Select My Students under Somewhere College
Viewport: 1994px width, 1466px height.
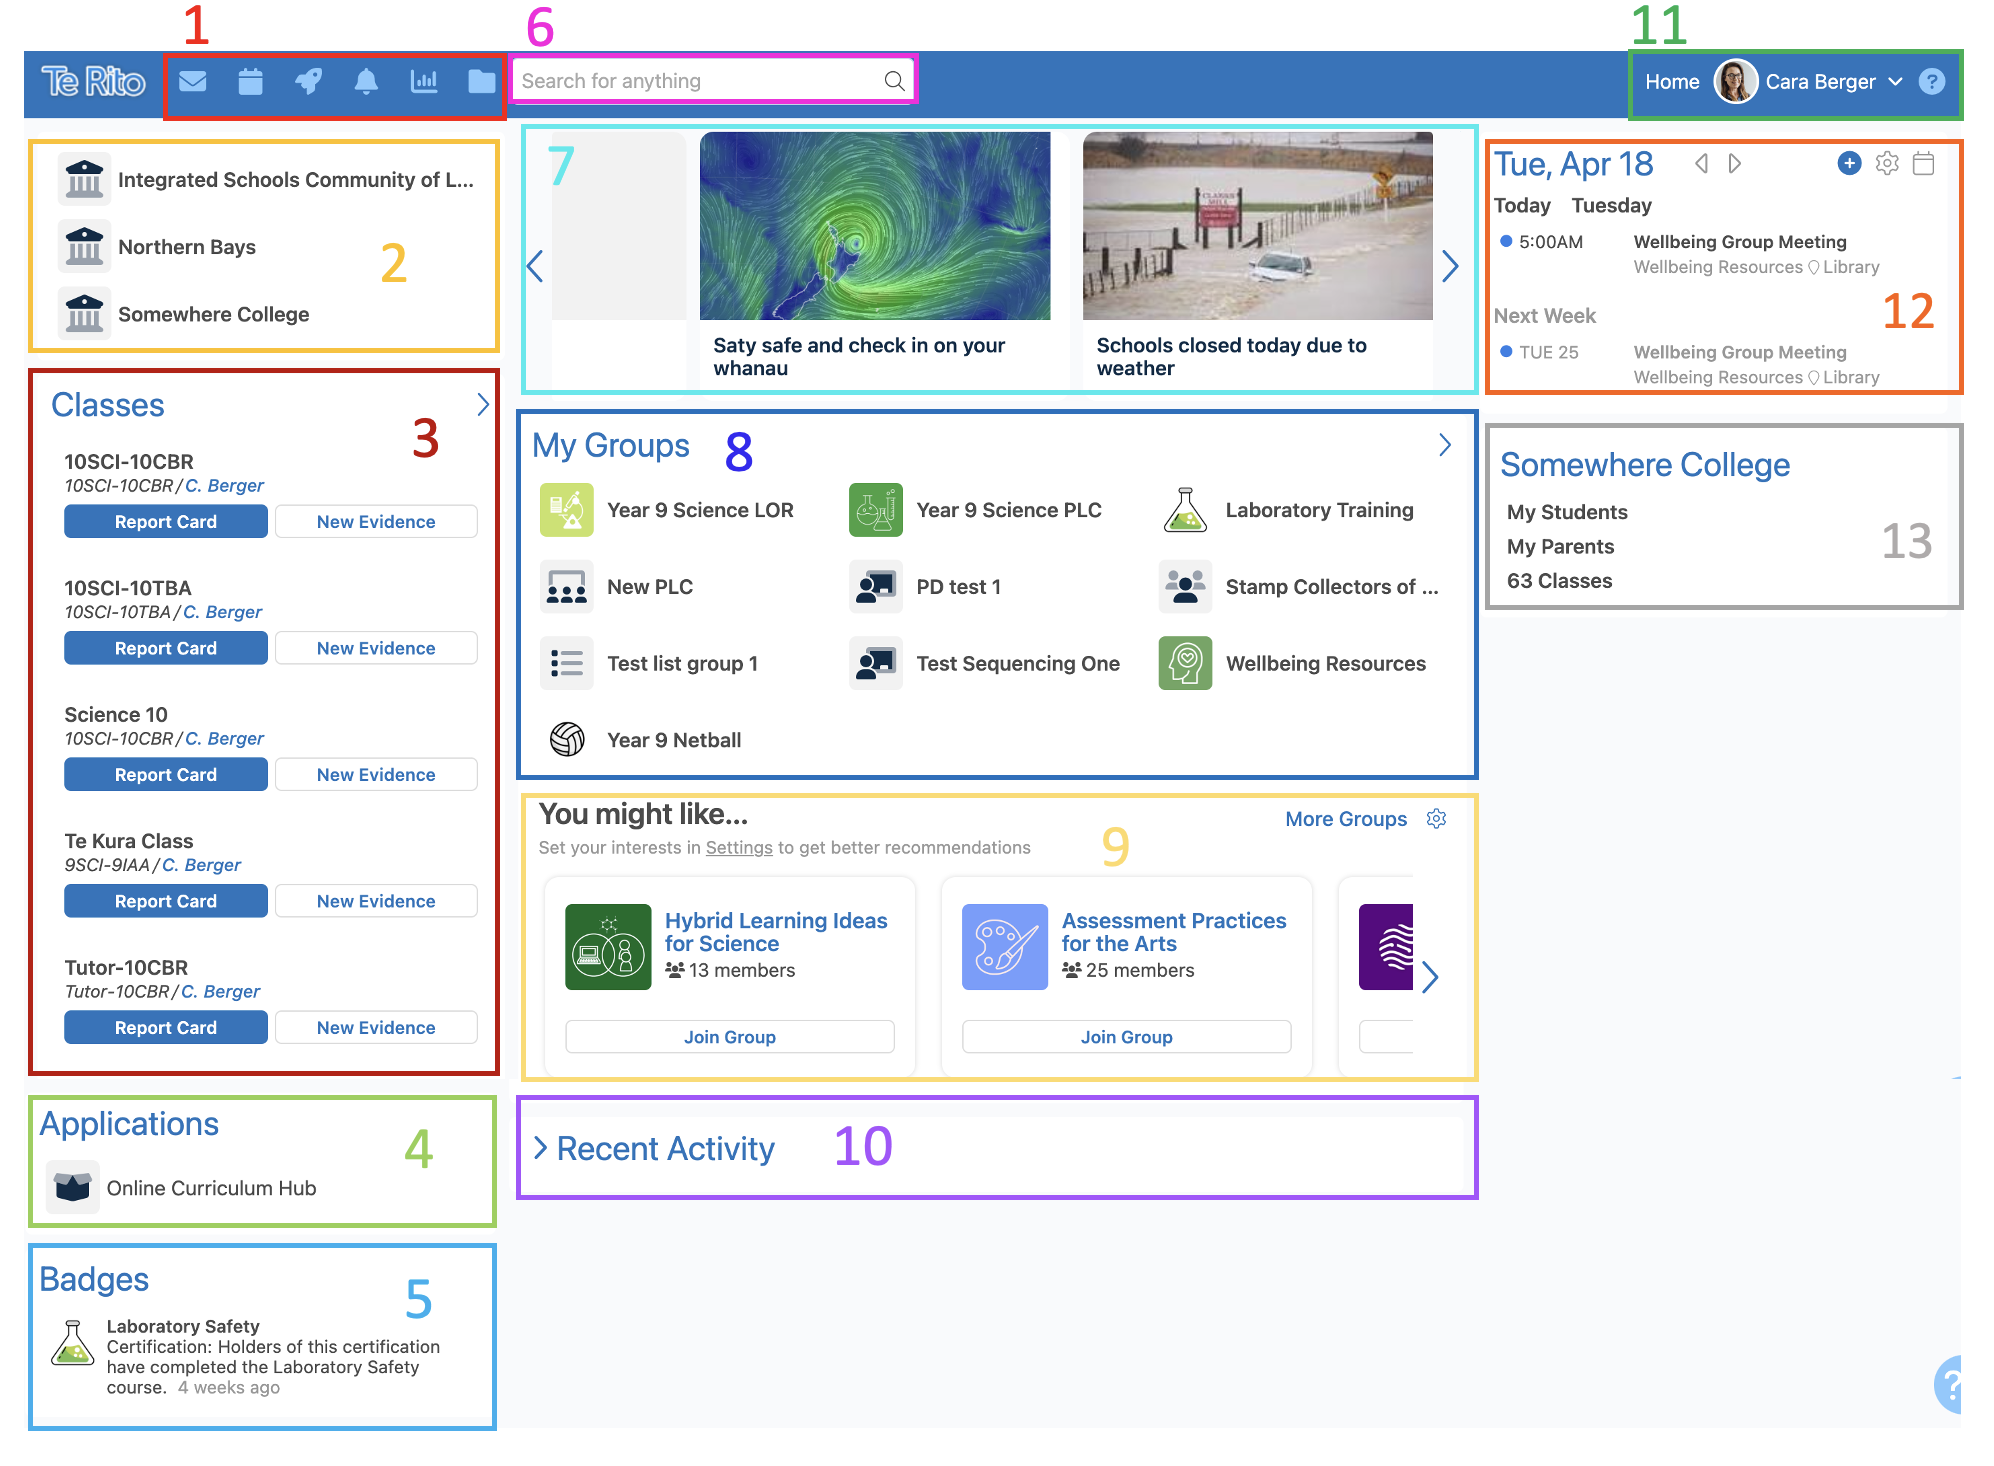[x=1567, y=512]
